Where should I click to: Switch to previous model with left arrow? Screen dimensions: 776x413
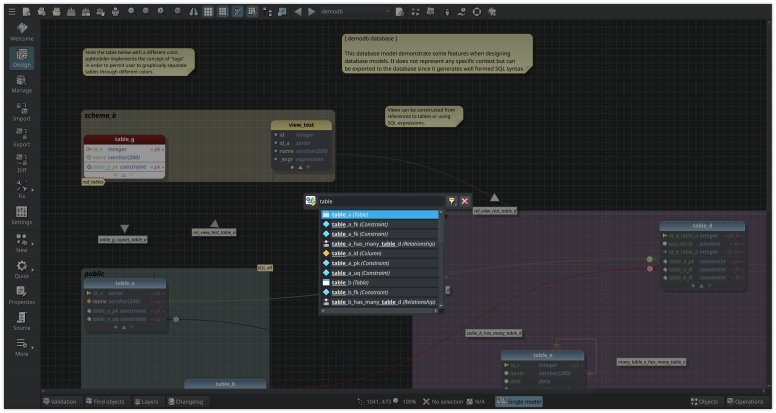point(297,11)
